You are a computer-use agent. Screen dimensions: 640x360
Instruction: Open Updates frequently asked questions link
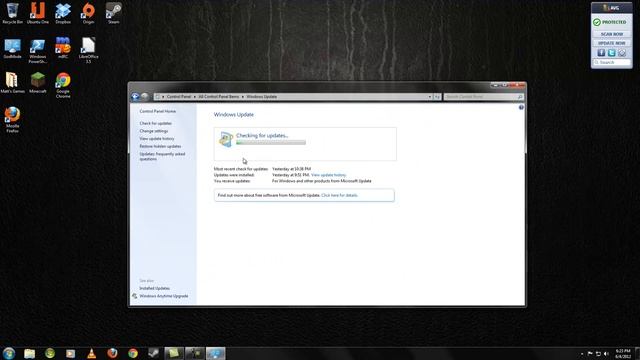point(162,156)
